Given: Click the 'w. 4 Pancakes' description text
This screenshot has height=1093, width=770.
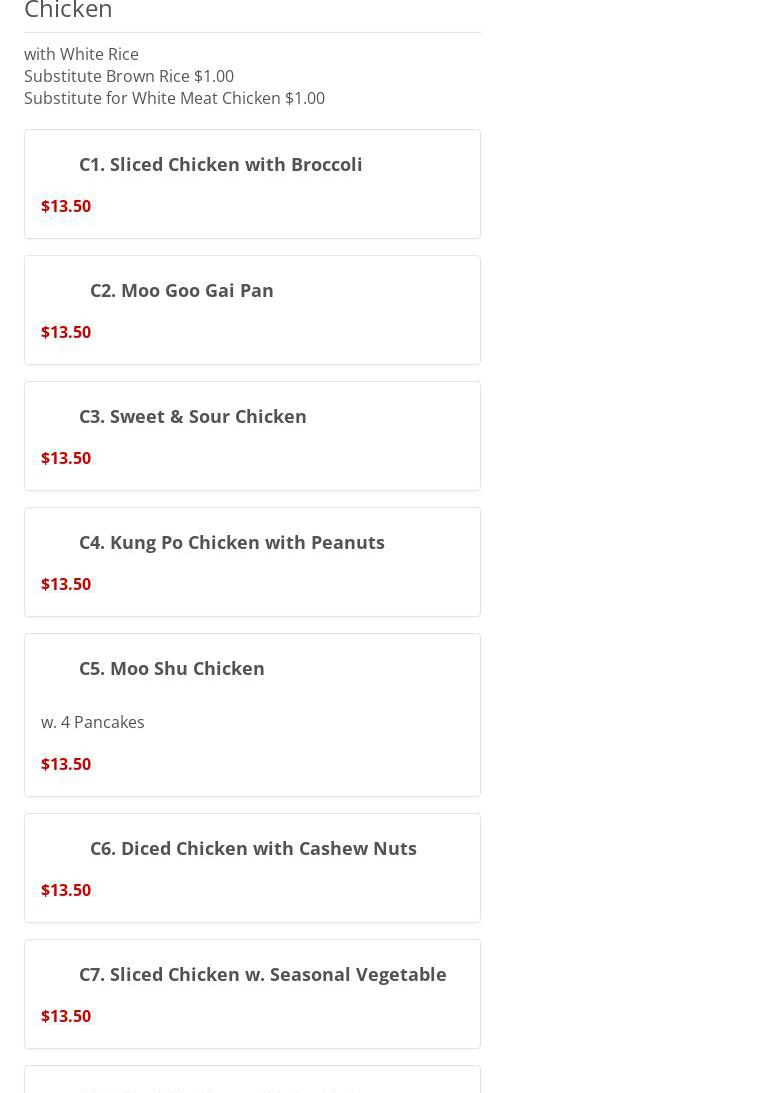Looking at the screenshot, I should click(93, 722).
